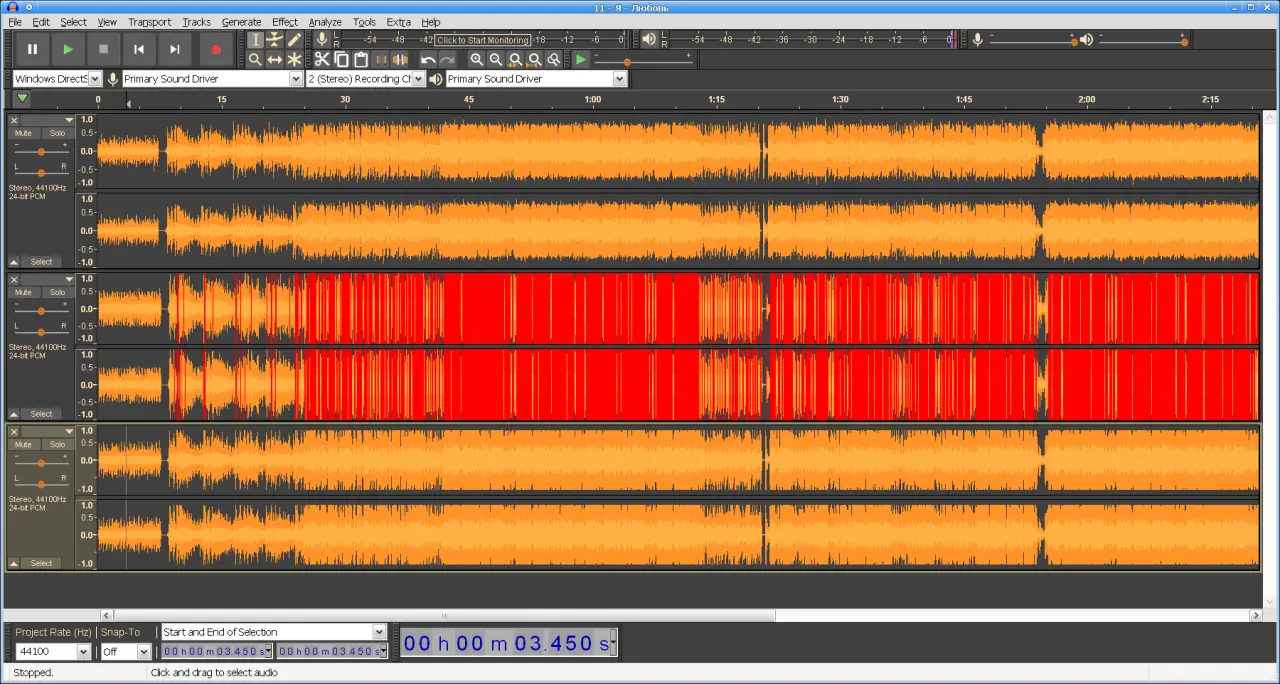Click the Stop transport button
Screen dimensions: 1280x684
click(103, 48)
